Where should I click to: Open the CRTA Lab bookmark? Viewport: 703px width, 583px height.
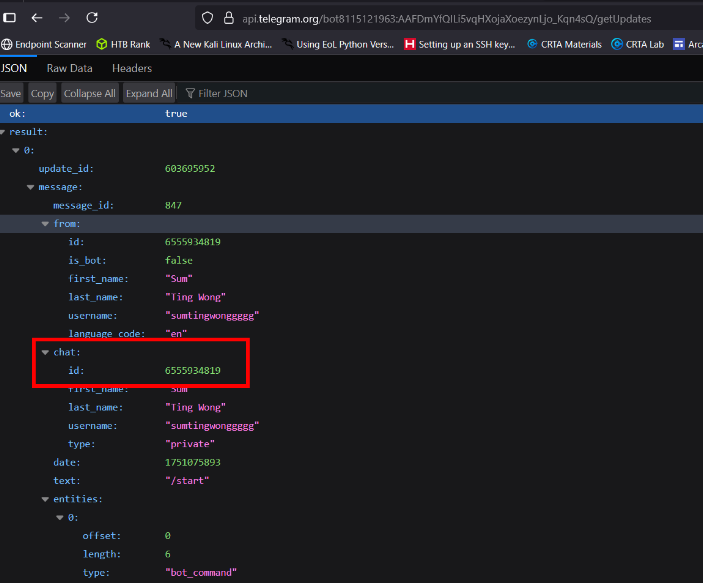point(637,44)
